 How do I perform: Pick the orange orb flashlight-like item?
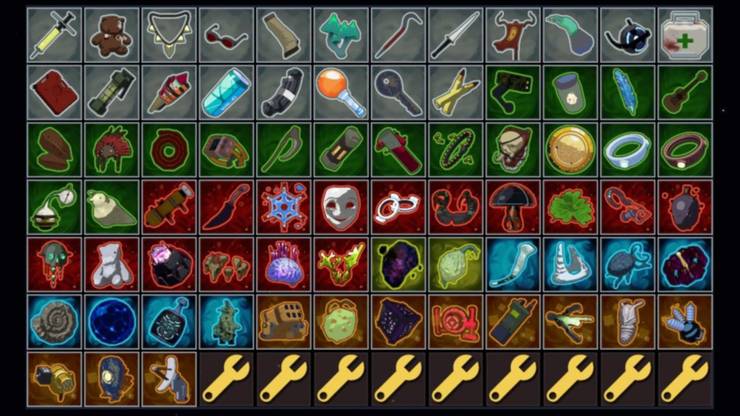(341, 92)
